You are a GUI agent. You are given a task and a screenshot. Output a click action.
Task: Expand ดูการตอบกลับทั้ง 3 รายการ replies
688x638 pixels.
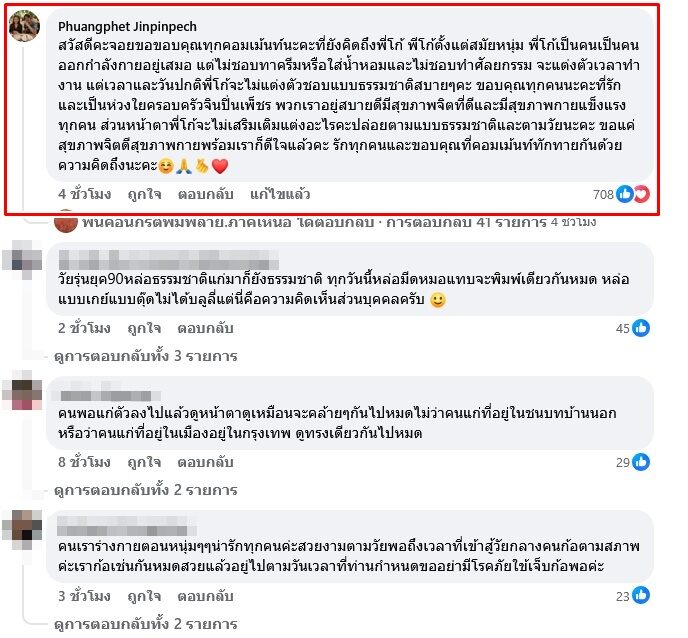146,356
